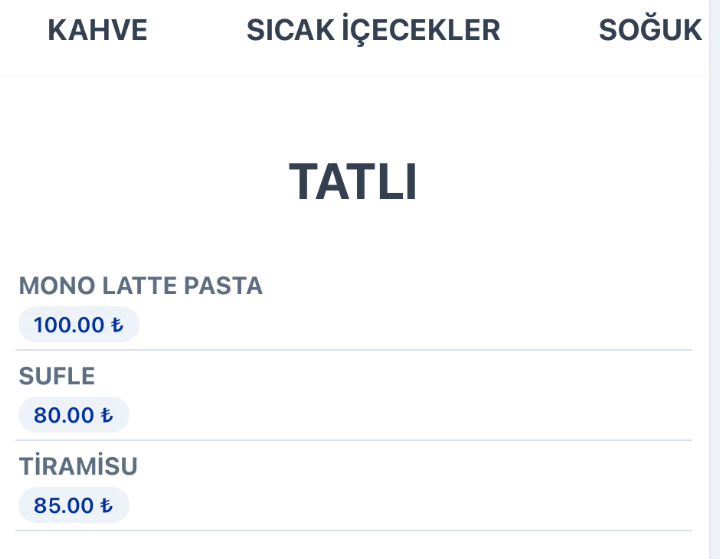The height and width of the screenshot is (559, 720).
Task: Click the lira symbol on Tiramisu price
Action: pyautogui.click(x=107, y=505)
